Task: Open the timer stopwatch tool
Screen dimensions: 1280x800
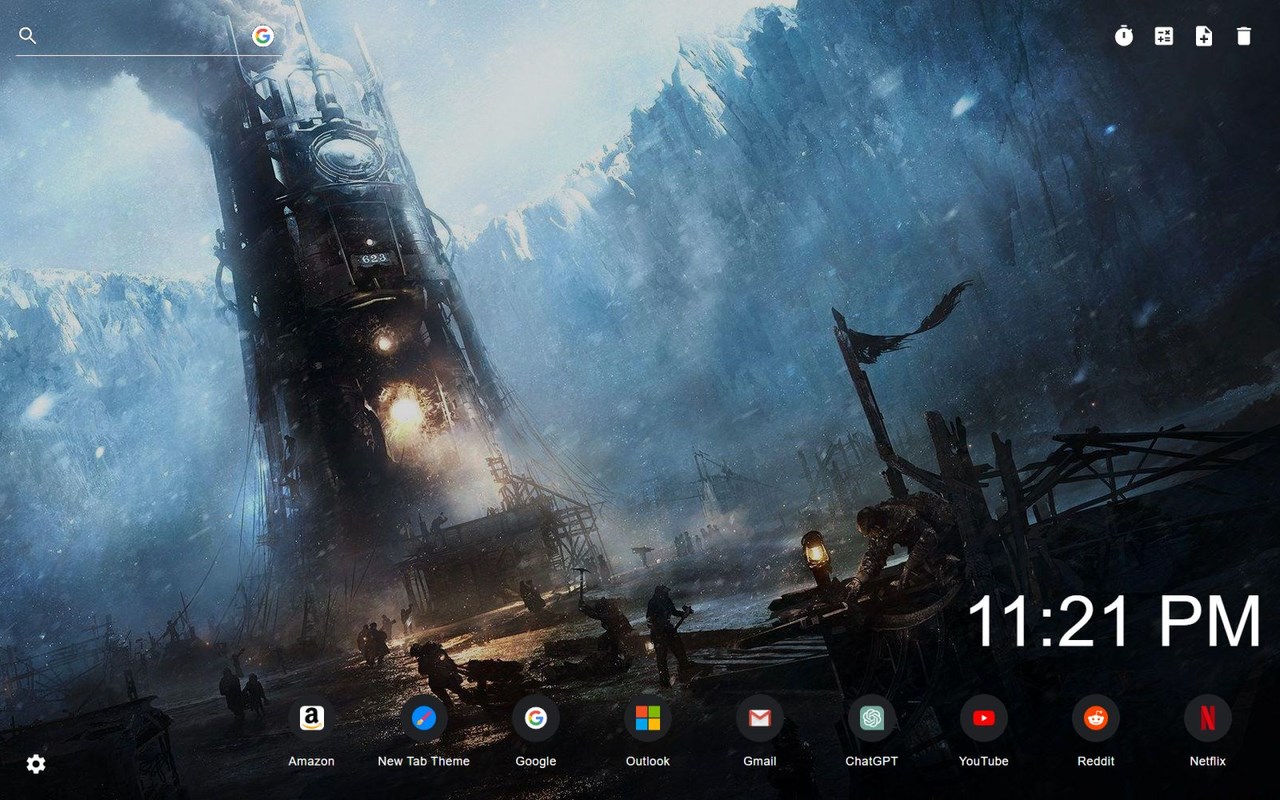Action: click(x=1124, y=36)
